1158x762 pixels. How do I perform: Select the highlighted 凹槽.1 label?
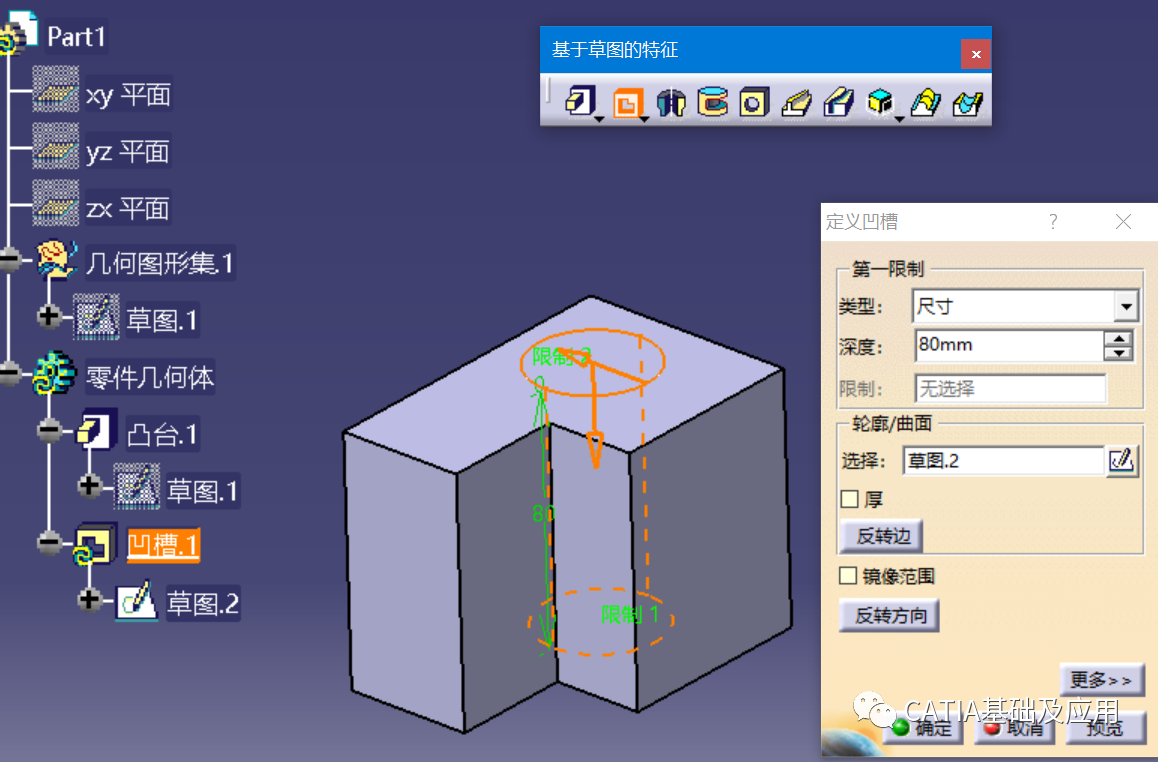(x=163, y=546)
